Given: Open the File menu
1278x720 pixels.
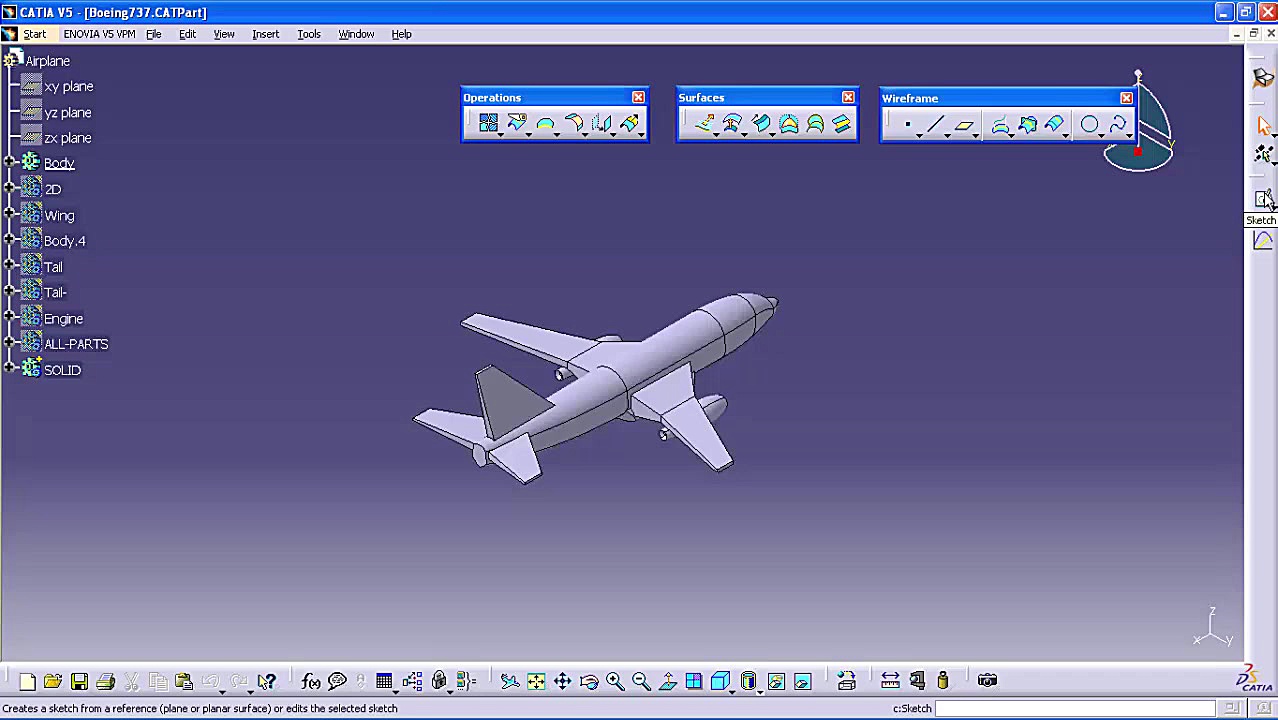Looking at the screenshot, I should (153, 34).
